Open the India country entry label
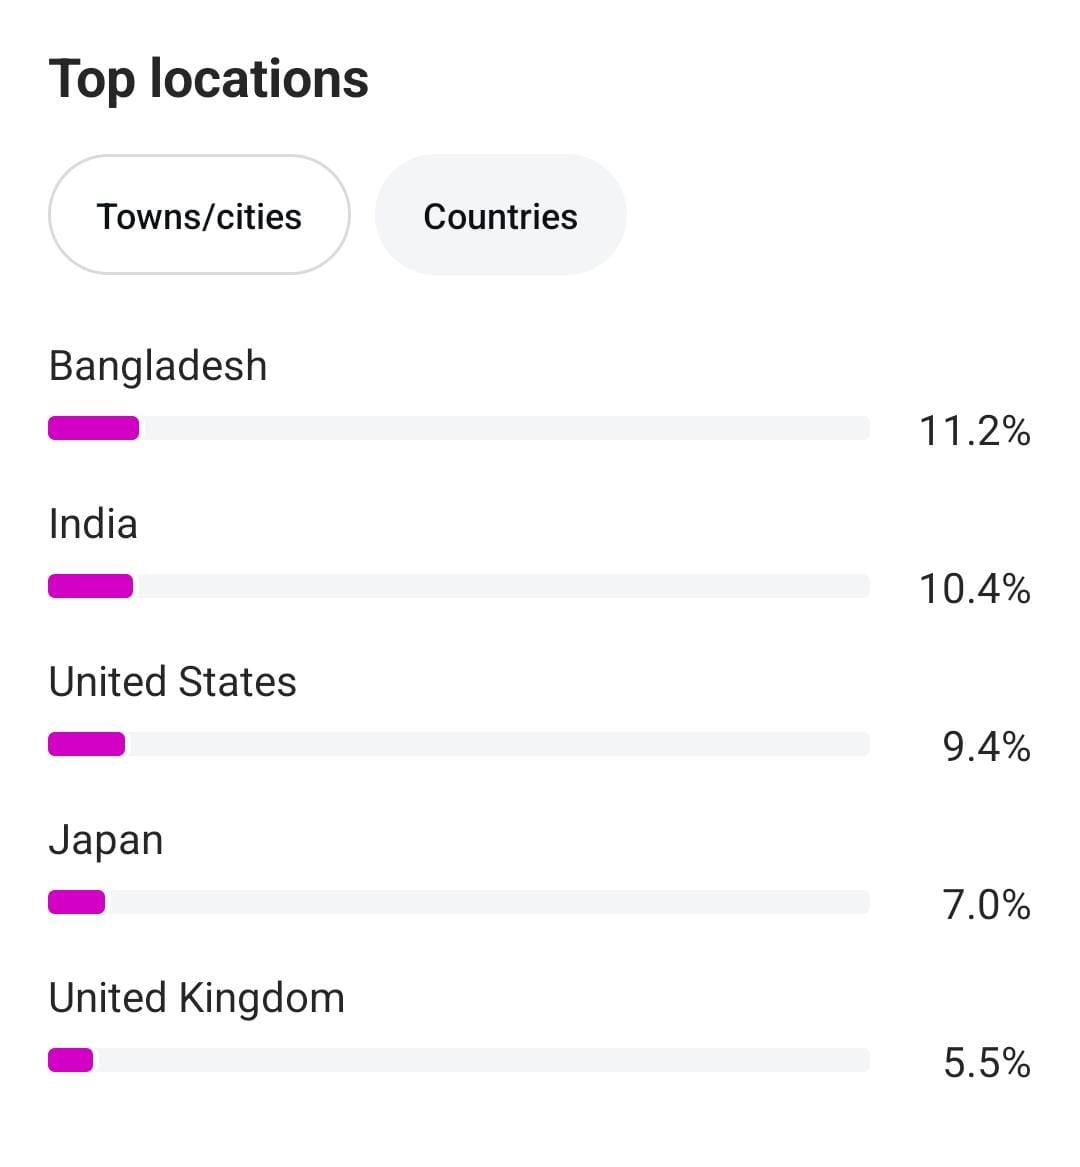Viewport: 1080px width, 1167px height. coord(93,524)
